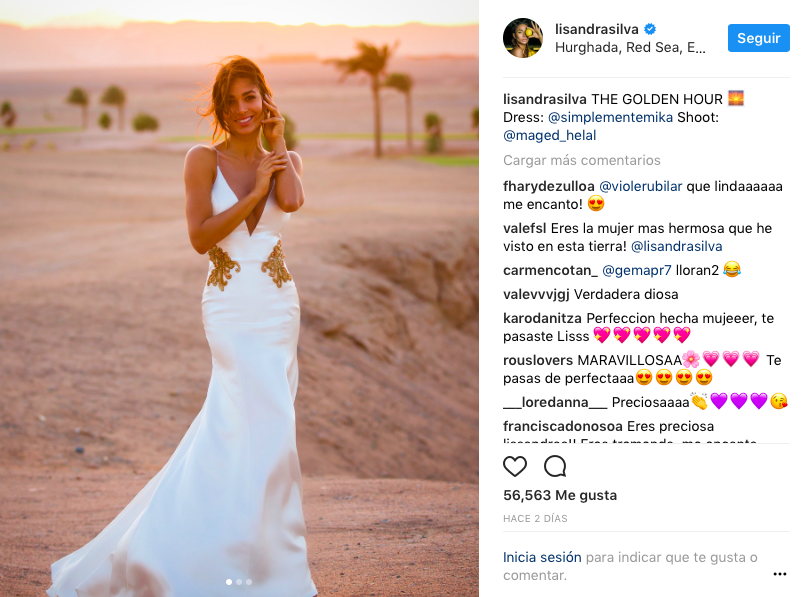
Task: Go to third carousel photo dot
Action: pyautogui.click(x=249, y=582)
